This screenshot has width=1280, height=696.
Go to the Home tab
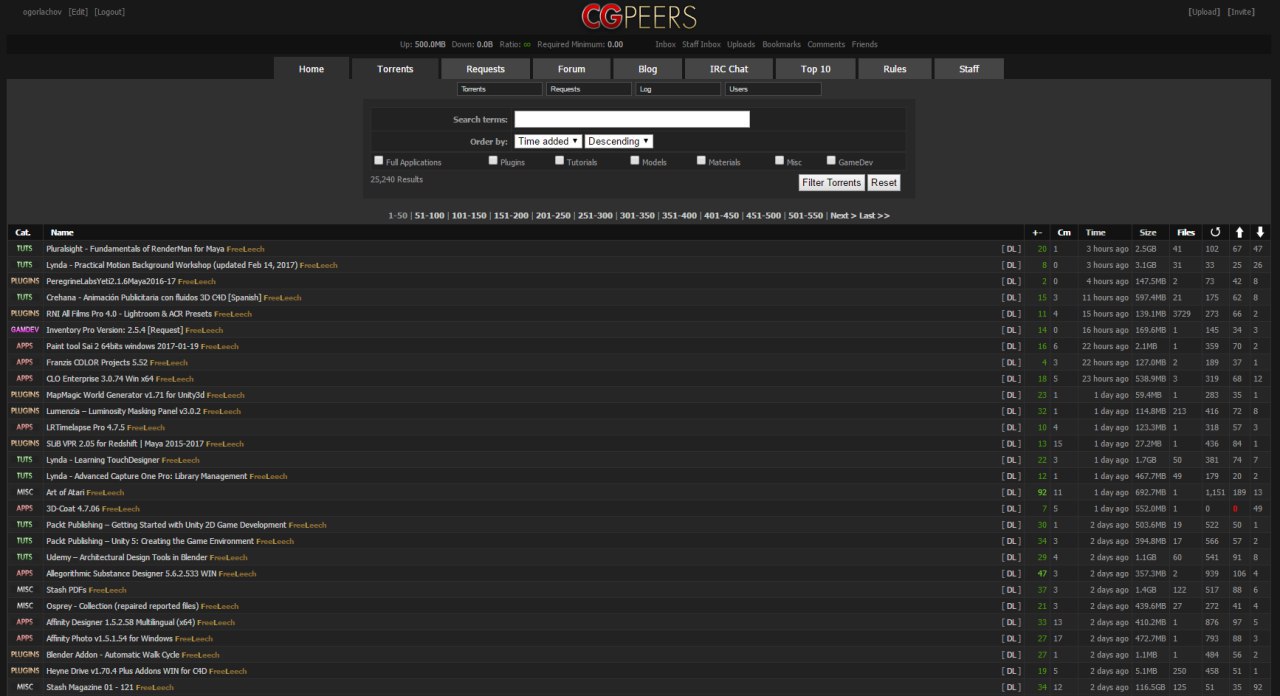(311, 69)
